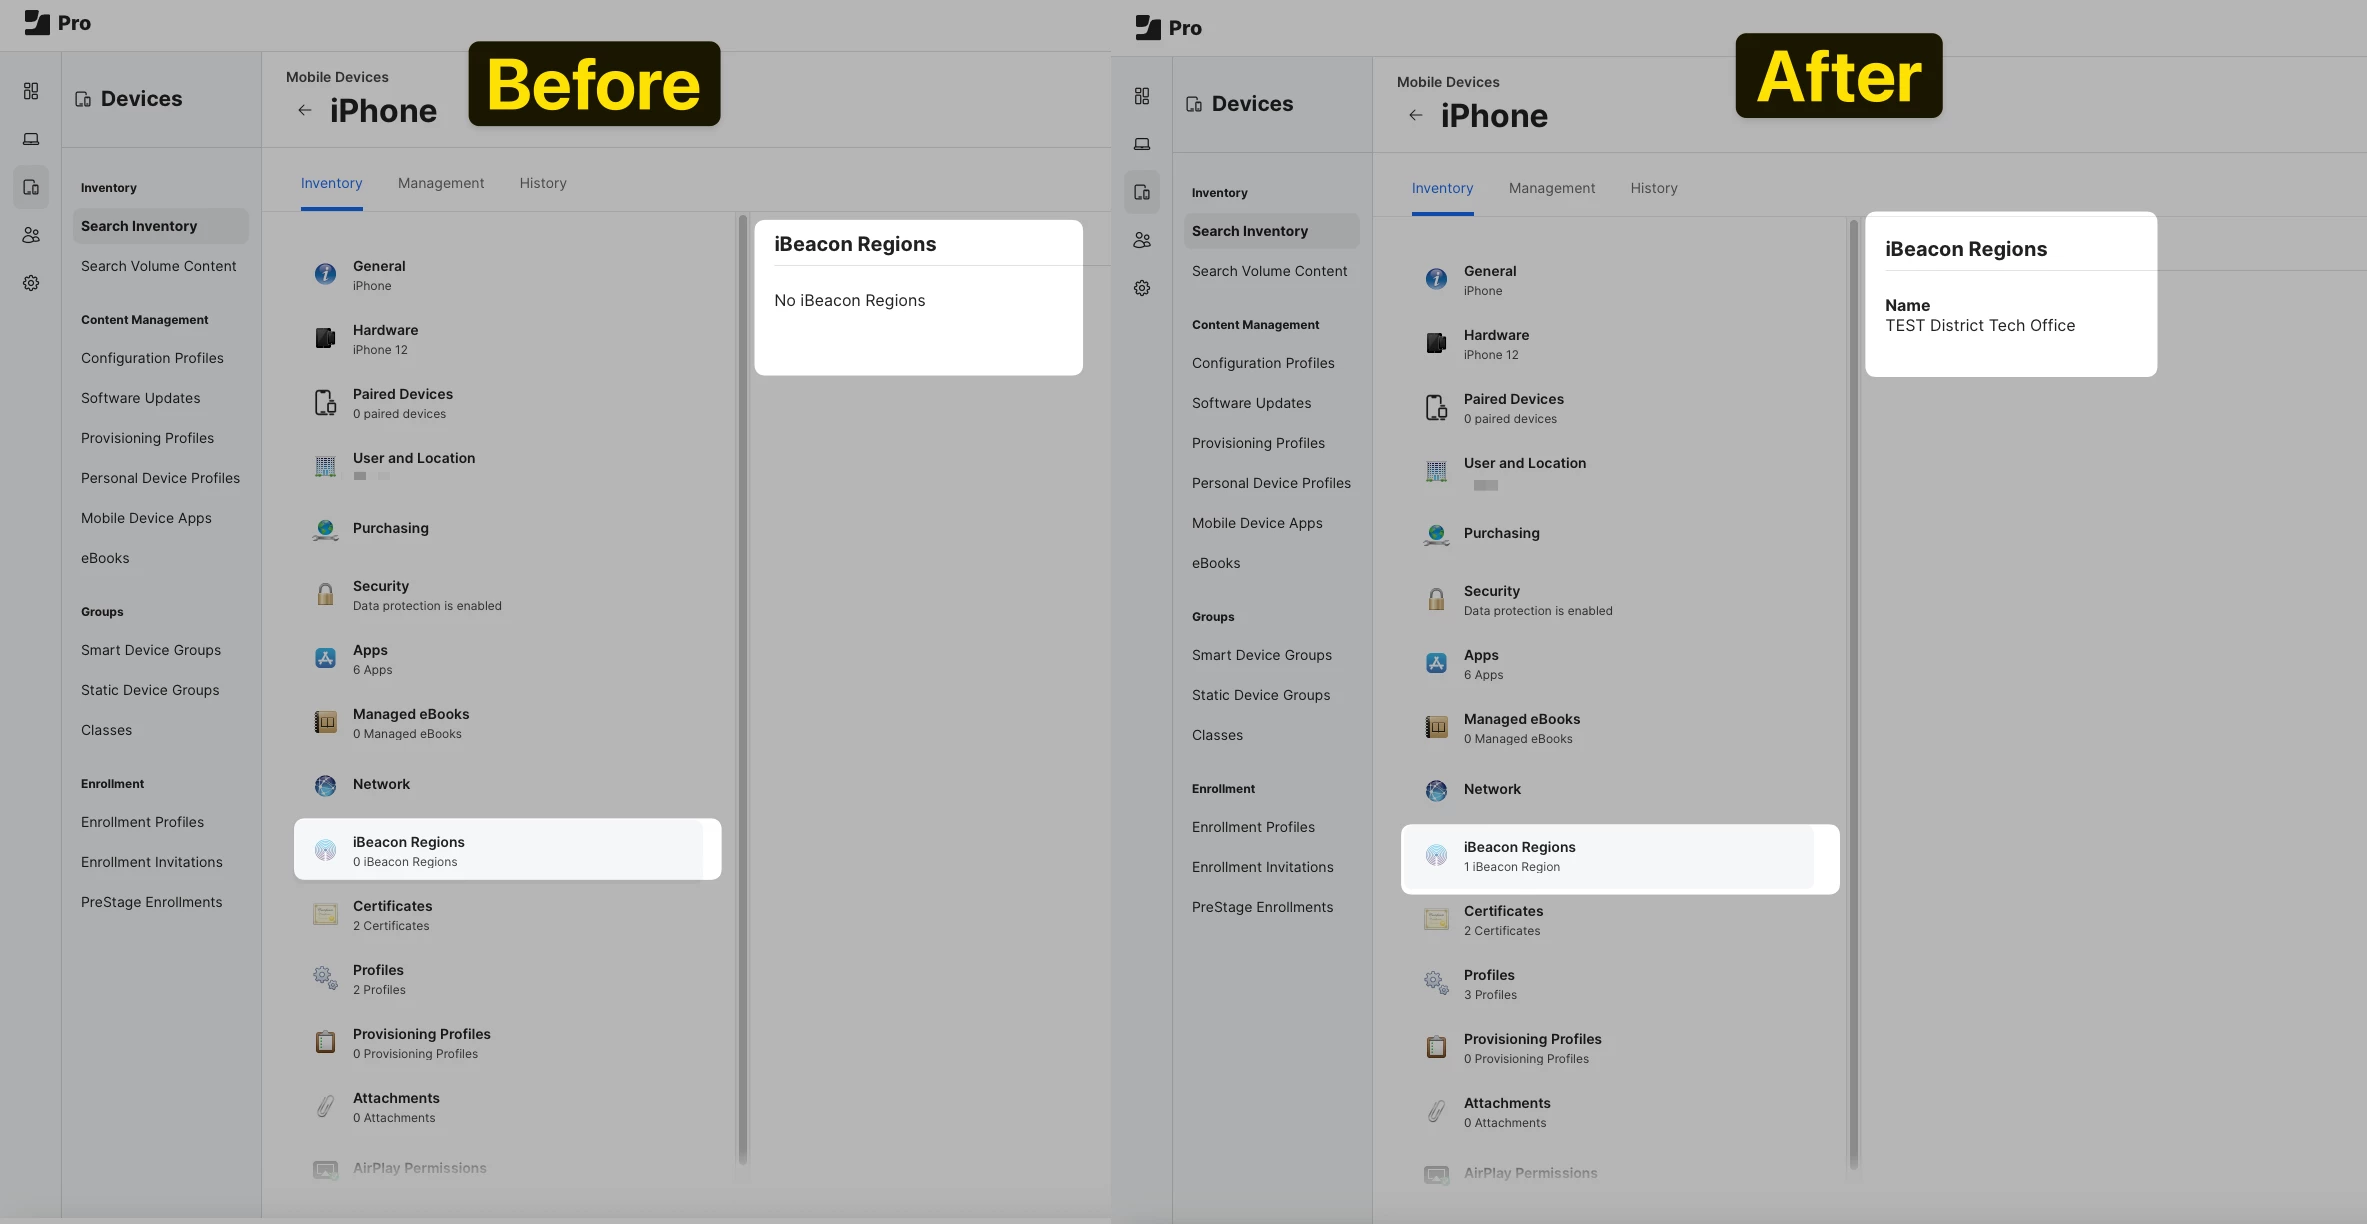This screenshot has width=2367, height=1224.
Task: Select iBeacon Regions row with 1 region
Action: pos(1620,858)
